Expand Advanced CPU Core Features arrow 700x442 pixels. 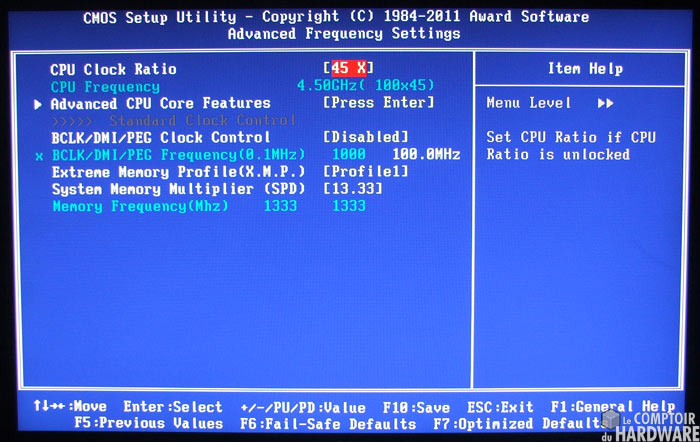tap(38, 104)
